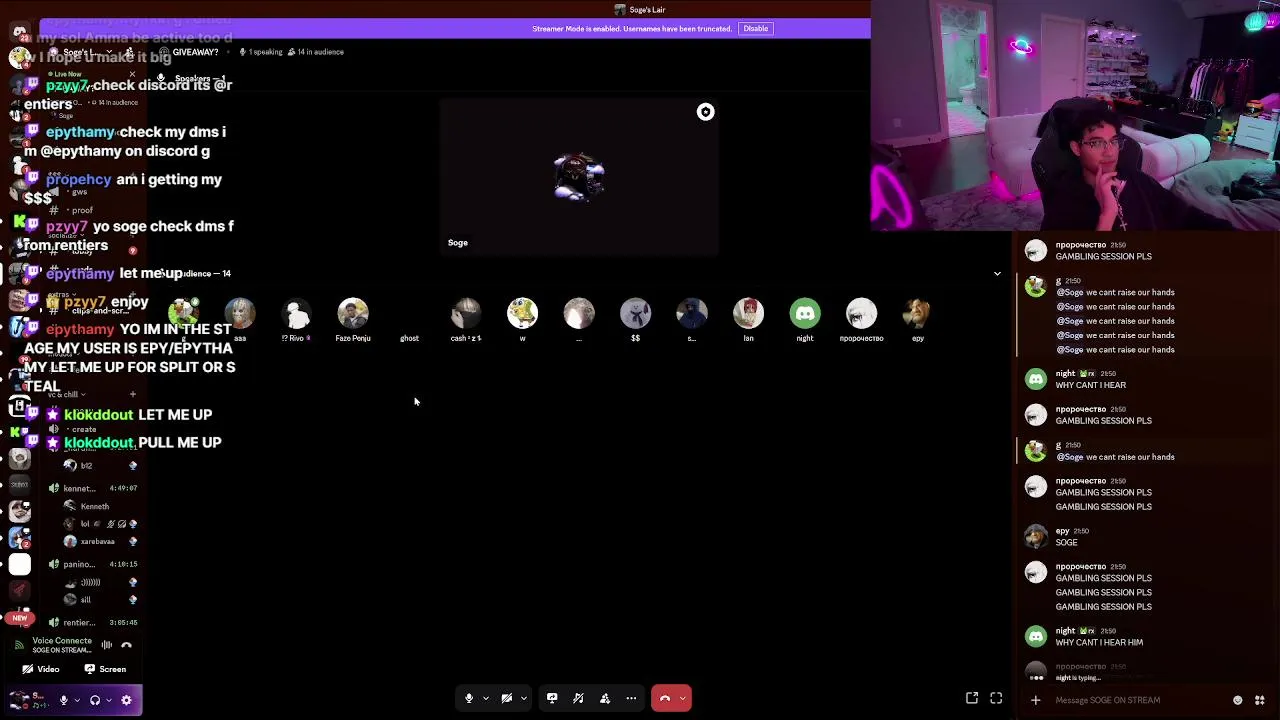1280x720 pixels.
Task: Open audience member epy avatar
Action: pos(918,314)
